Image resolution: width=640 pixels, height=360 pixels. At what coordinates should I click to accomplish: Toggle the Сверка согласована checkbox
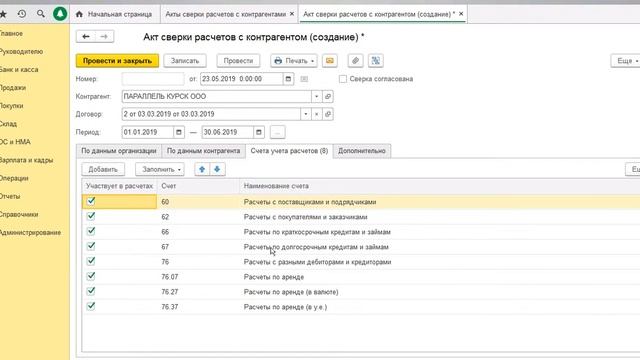343,79
